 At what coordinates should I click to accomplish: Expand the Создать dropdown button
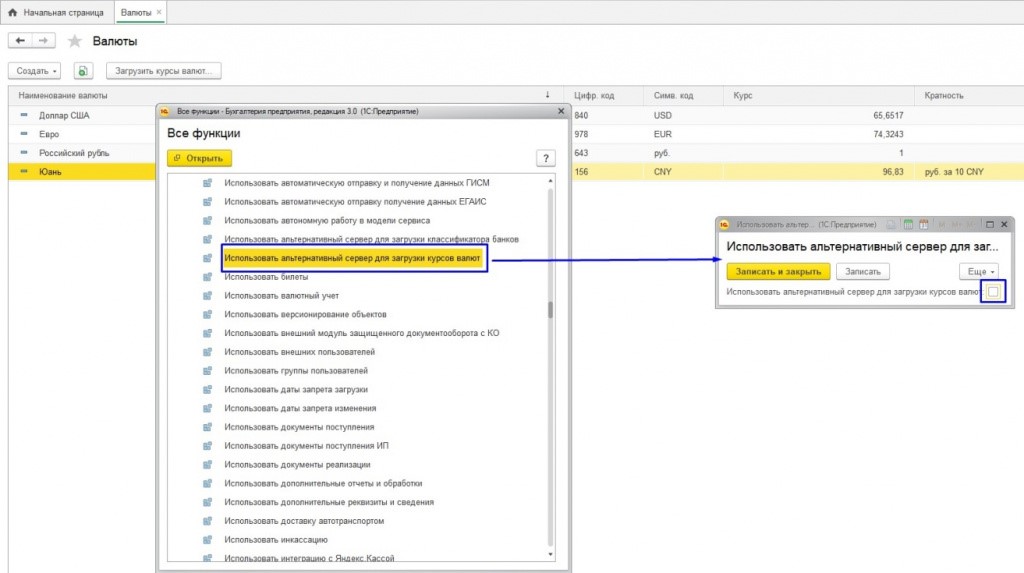click(x=35, y=71)
